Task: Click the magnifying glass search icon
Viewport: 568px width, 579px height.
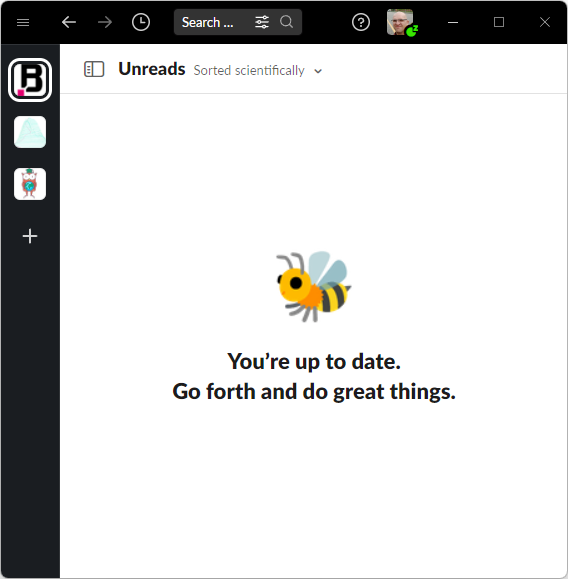Action: (x=287, y=22)
